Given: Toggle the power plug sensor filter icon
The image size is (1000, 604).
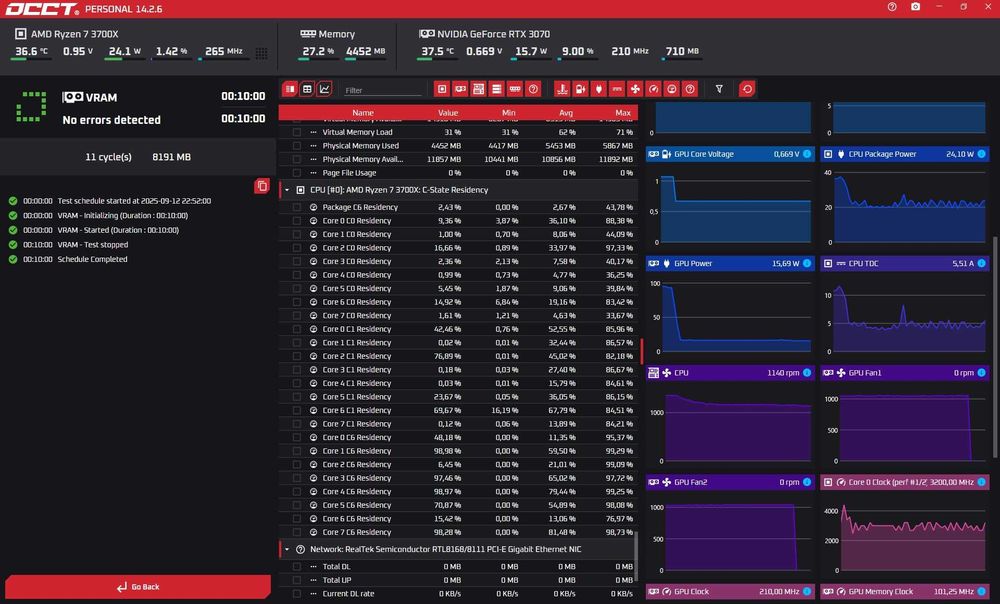Looking at the screenshot, I should tap(598, 89).
